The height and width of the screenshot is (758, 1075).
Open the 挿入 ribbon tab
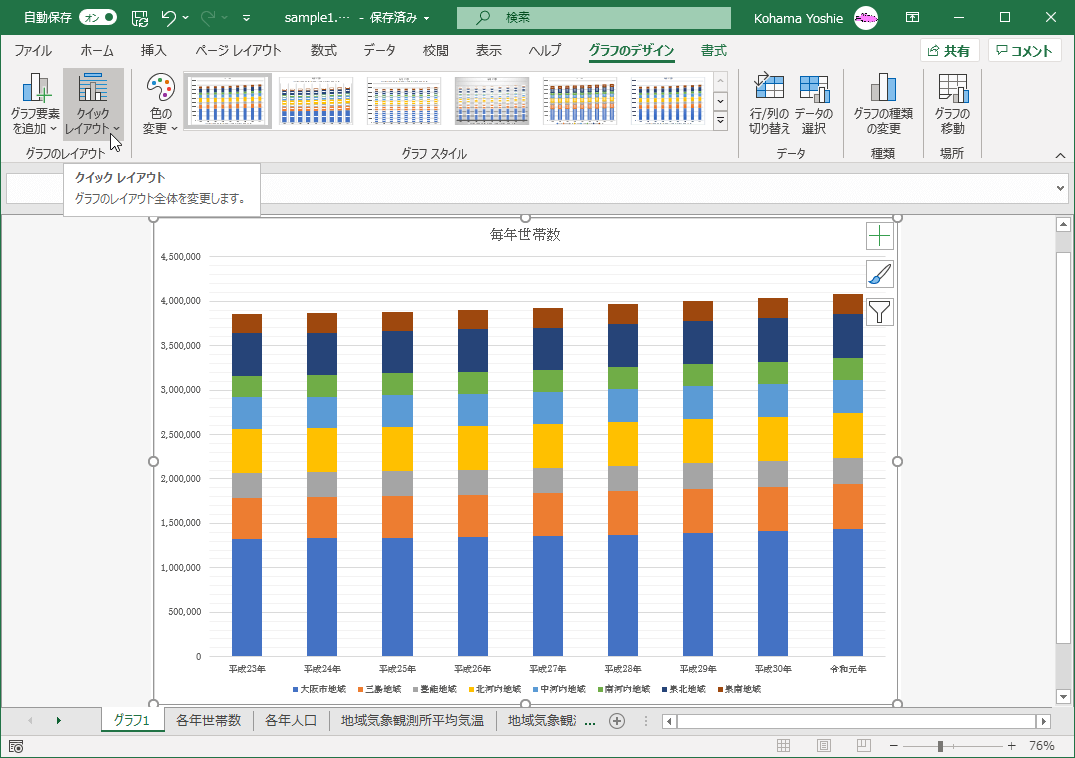pyautogui.click(x=153, y=51)
